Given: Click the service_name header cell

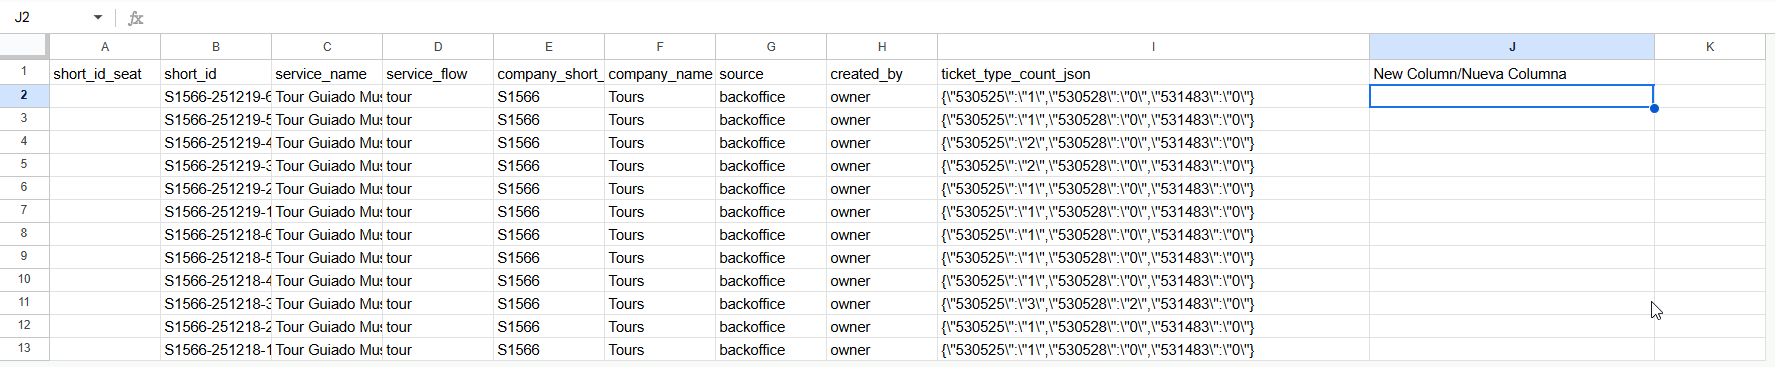Looking at the screenshot, I should [x=327, y=73].
